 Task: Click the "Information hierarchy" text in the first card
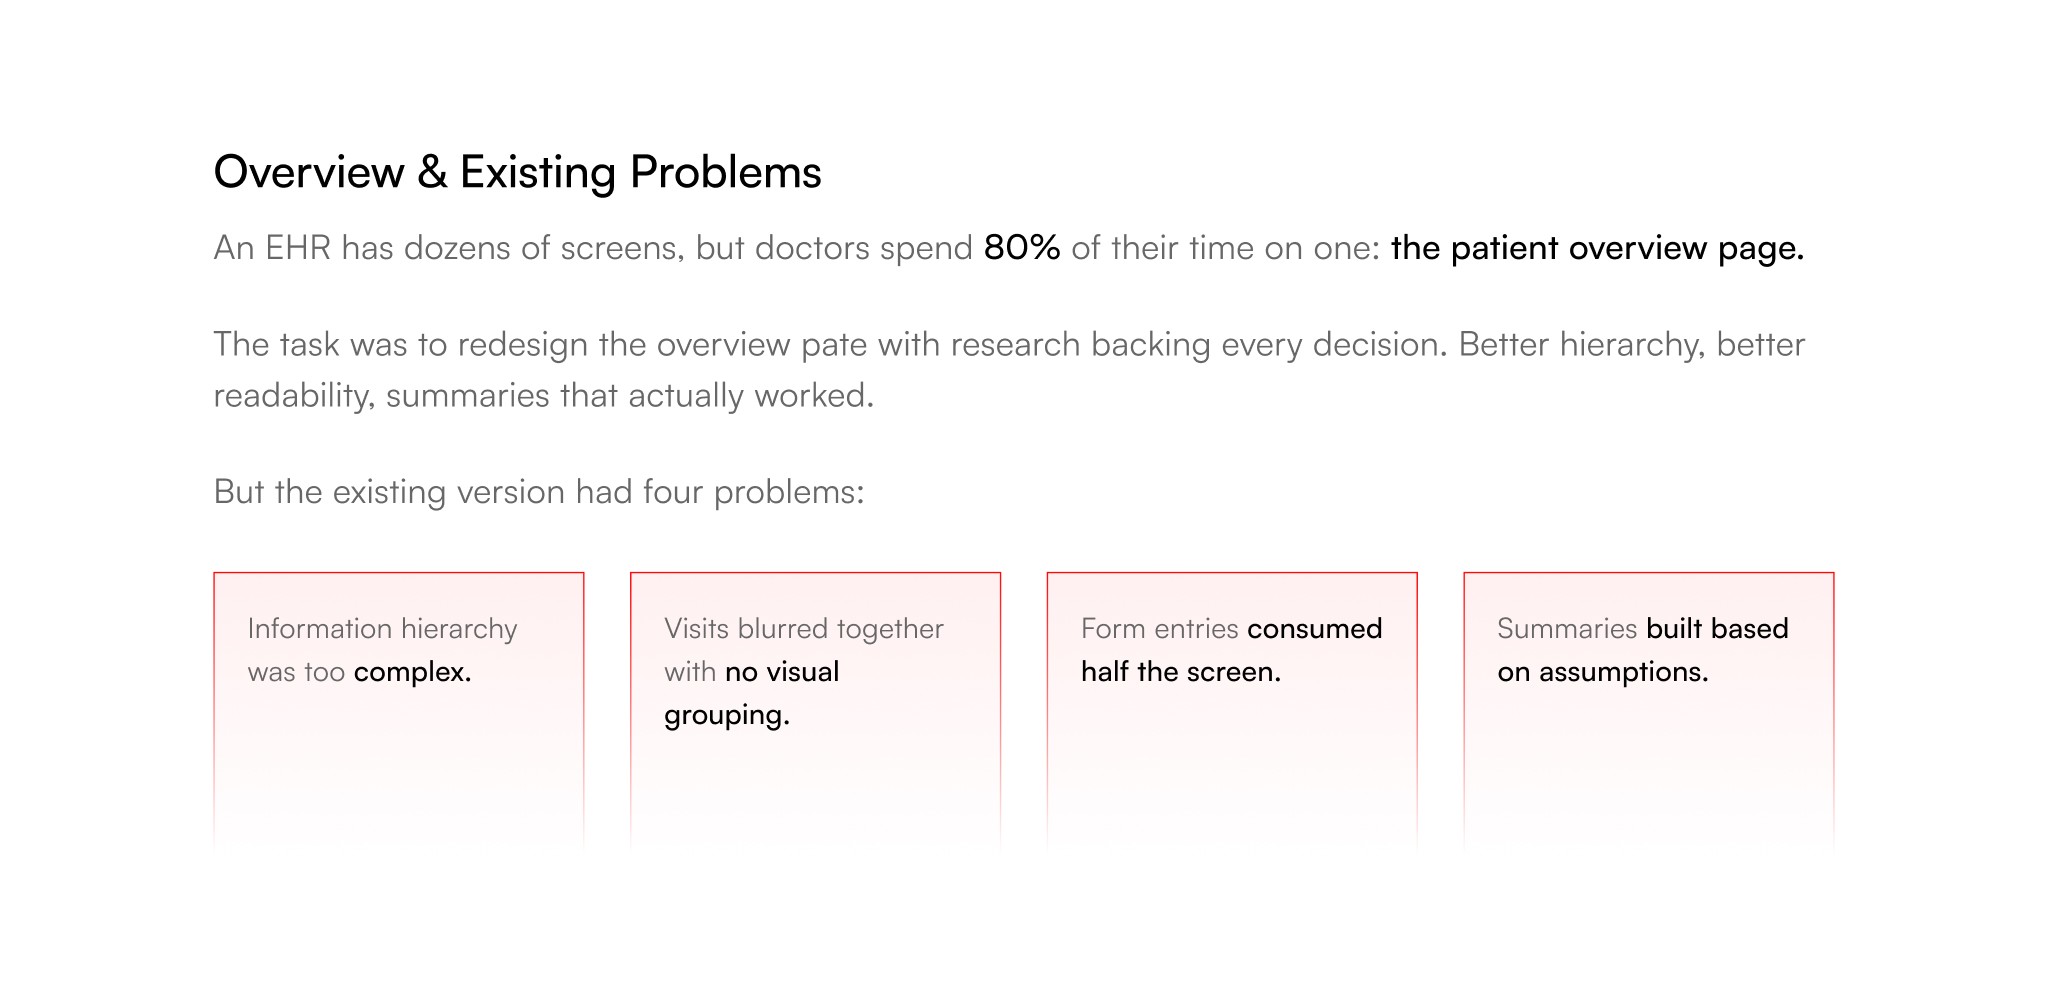point(382,629)
